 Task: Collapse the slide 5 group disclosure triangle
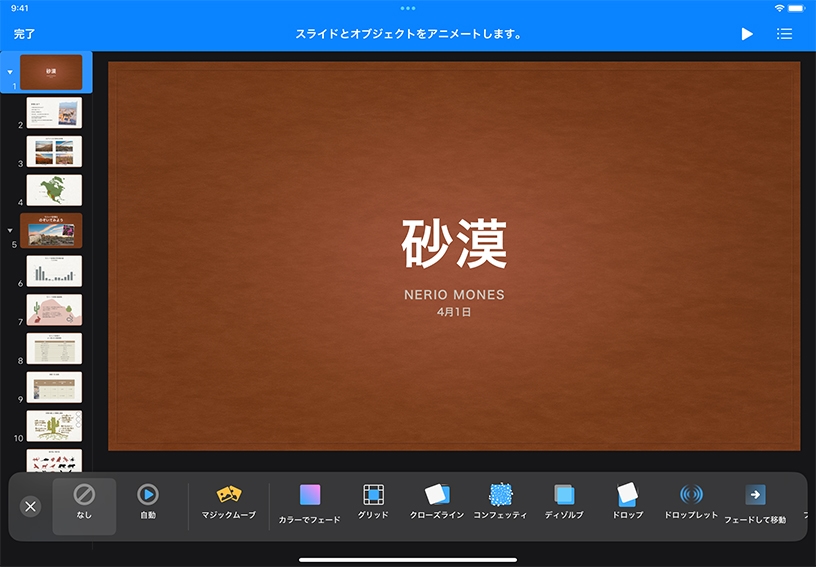(10, 230)
